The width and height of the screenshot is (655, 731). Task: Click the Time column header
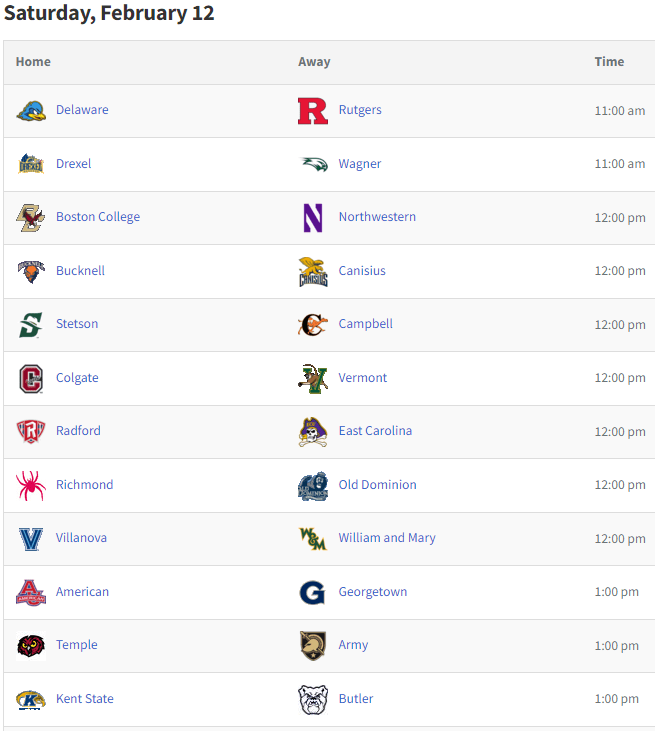[609, 62]
